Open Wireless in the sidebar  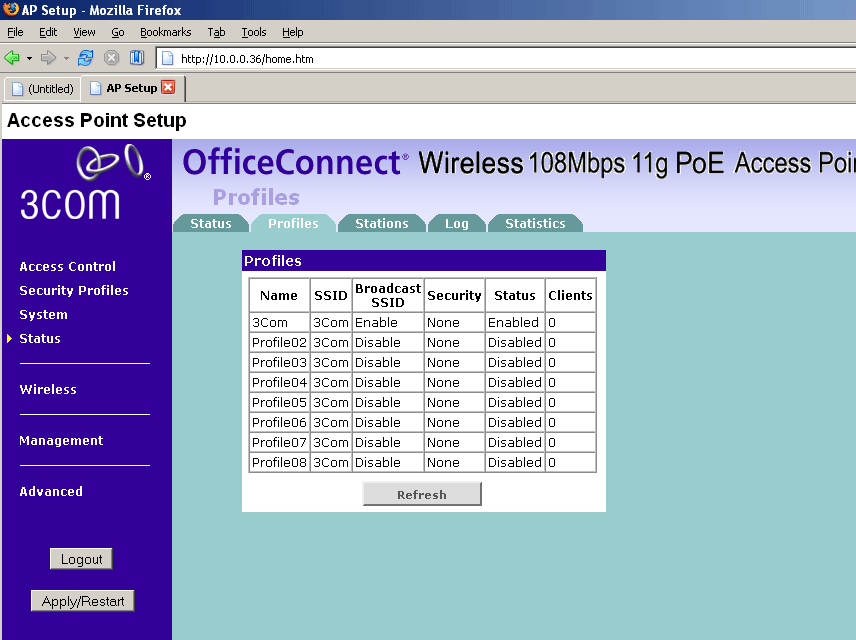coord(48,389)
